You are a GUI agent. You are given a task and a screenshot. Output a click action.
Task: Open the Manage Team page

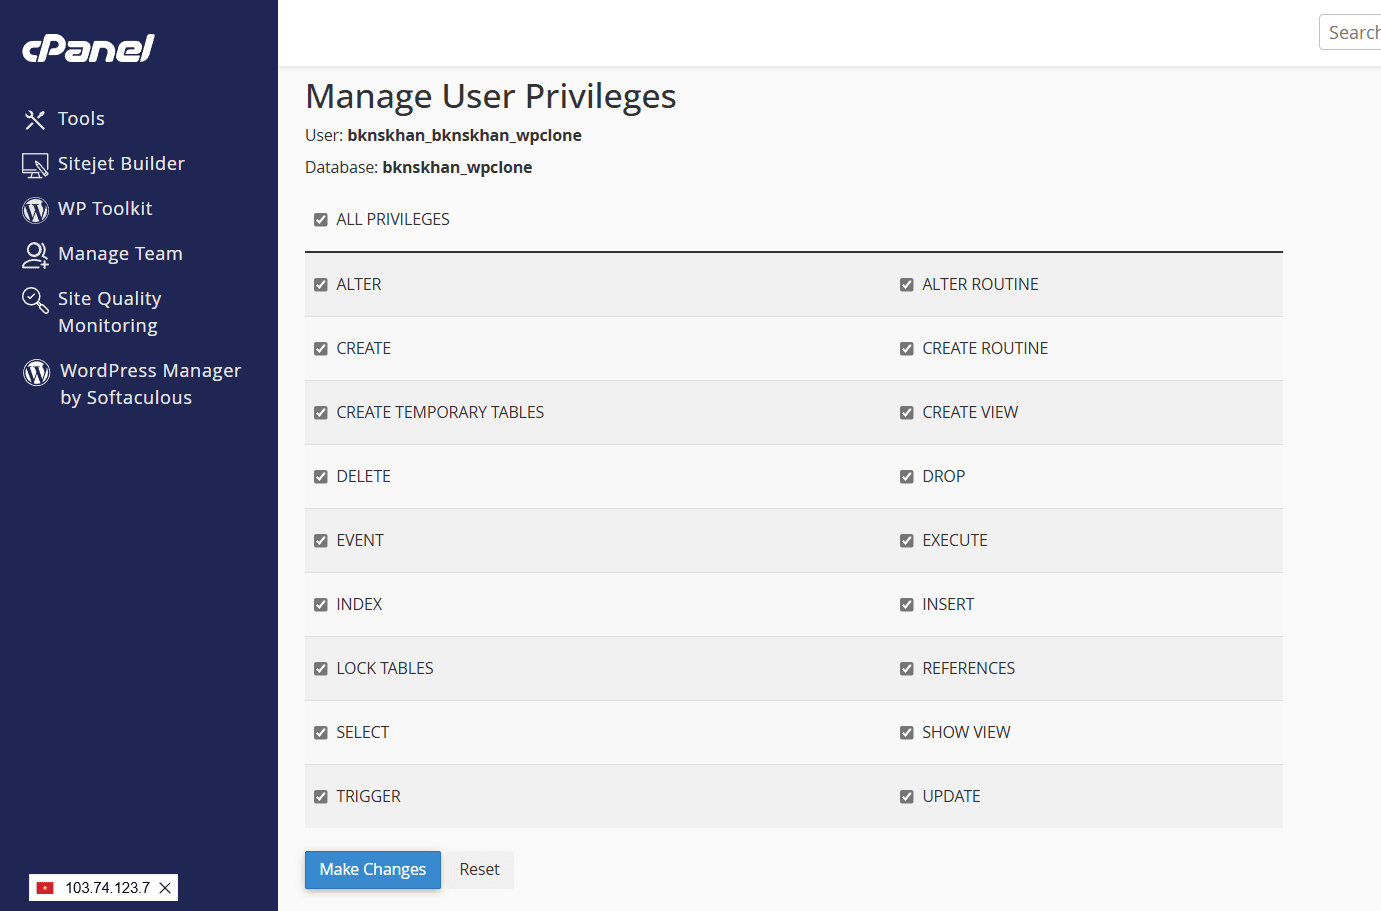[x=120, y=254]
